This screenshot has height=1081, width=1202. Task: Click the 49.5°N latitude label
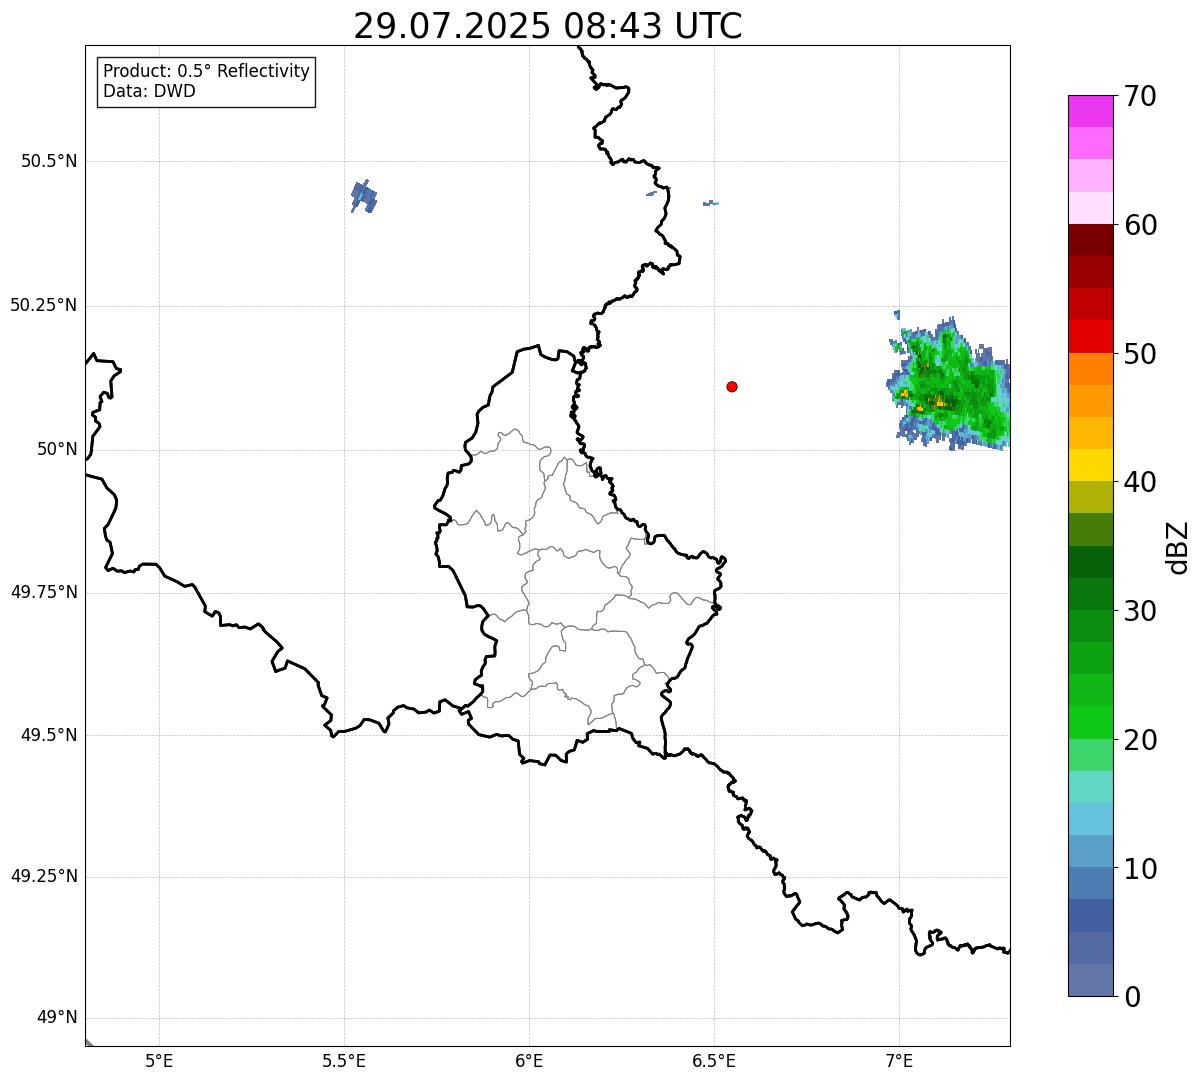(49, 735)
